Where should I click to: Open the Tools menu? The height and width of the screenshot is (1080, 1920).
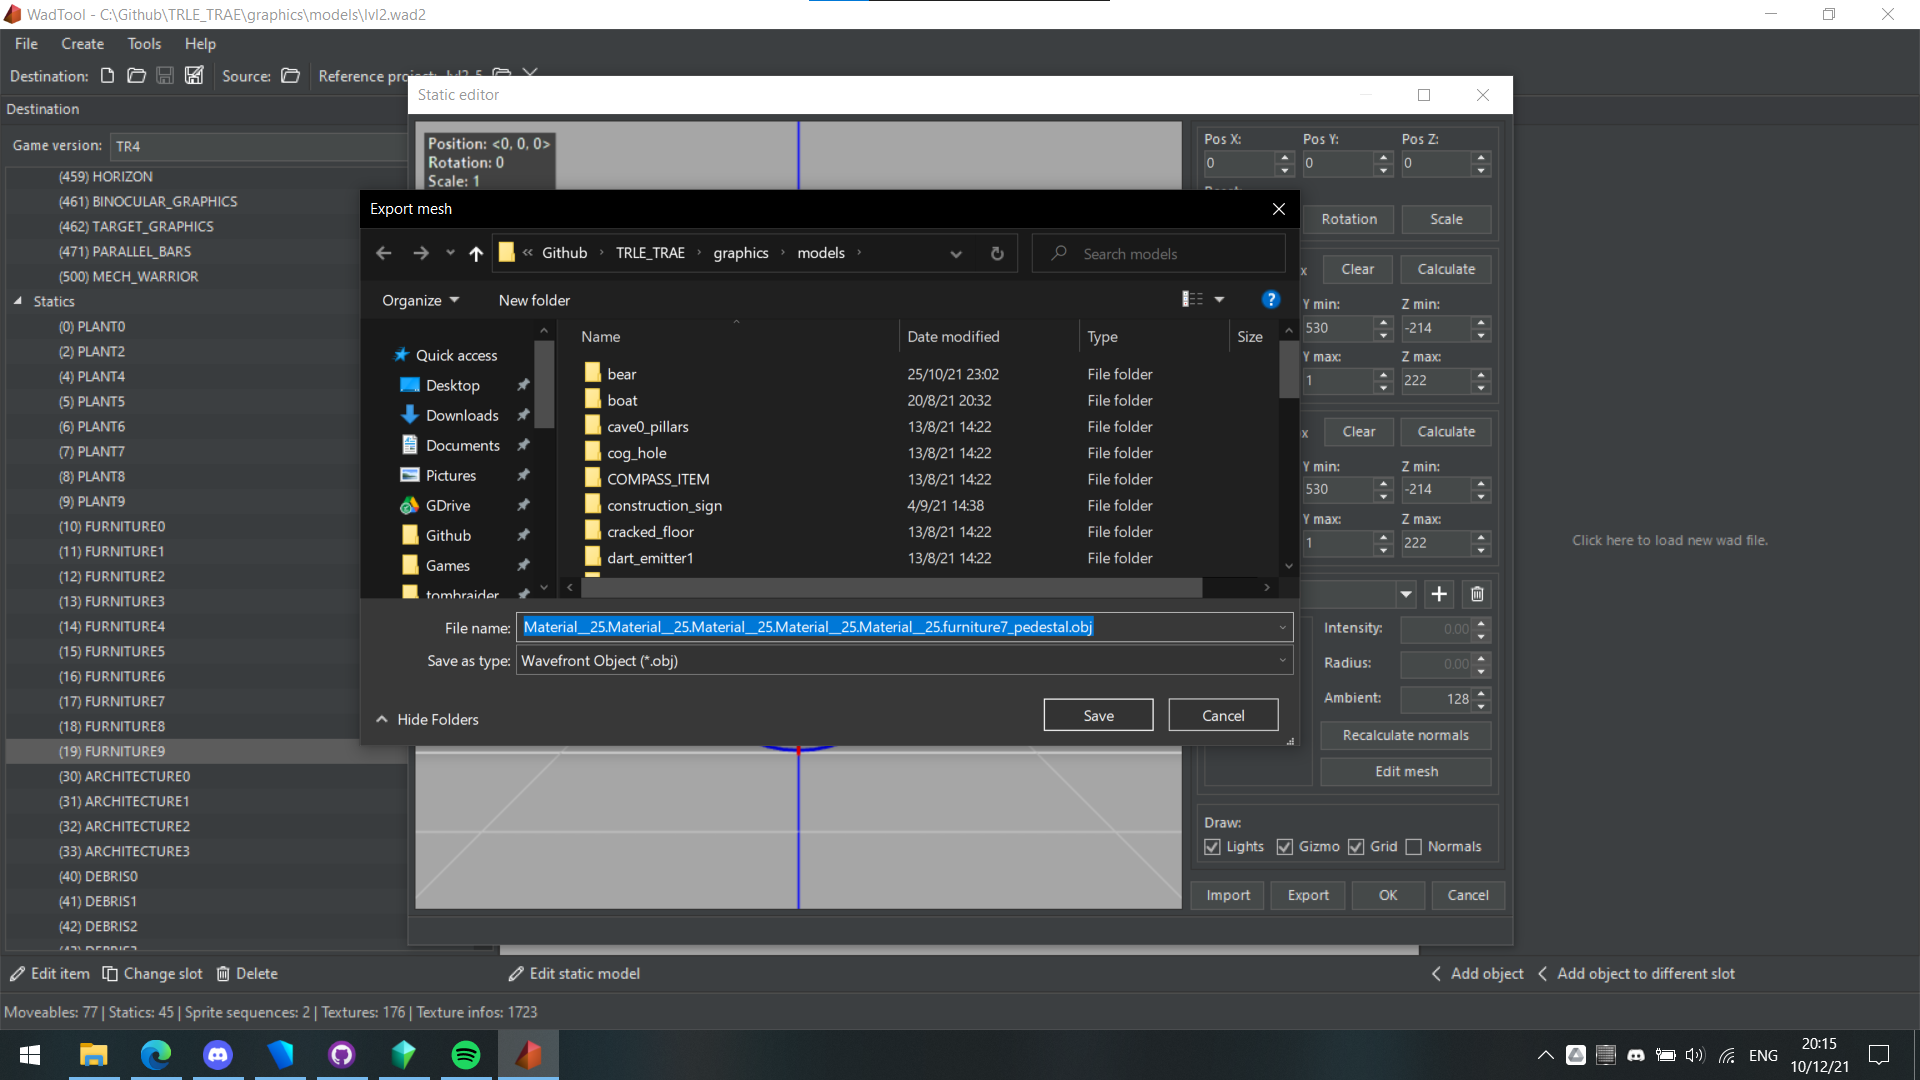point(144,43)
